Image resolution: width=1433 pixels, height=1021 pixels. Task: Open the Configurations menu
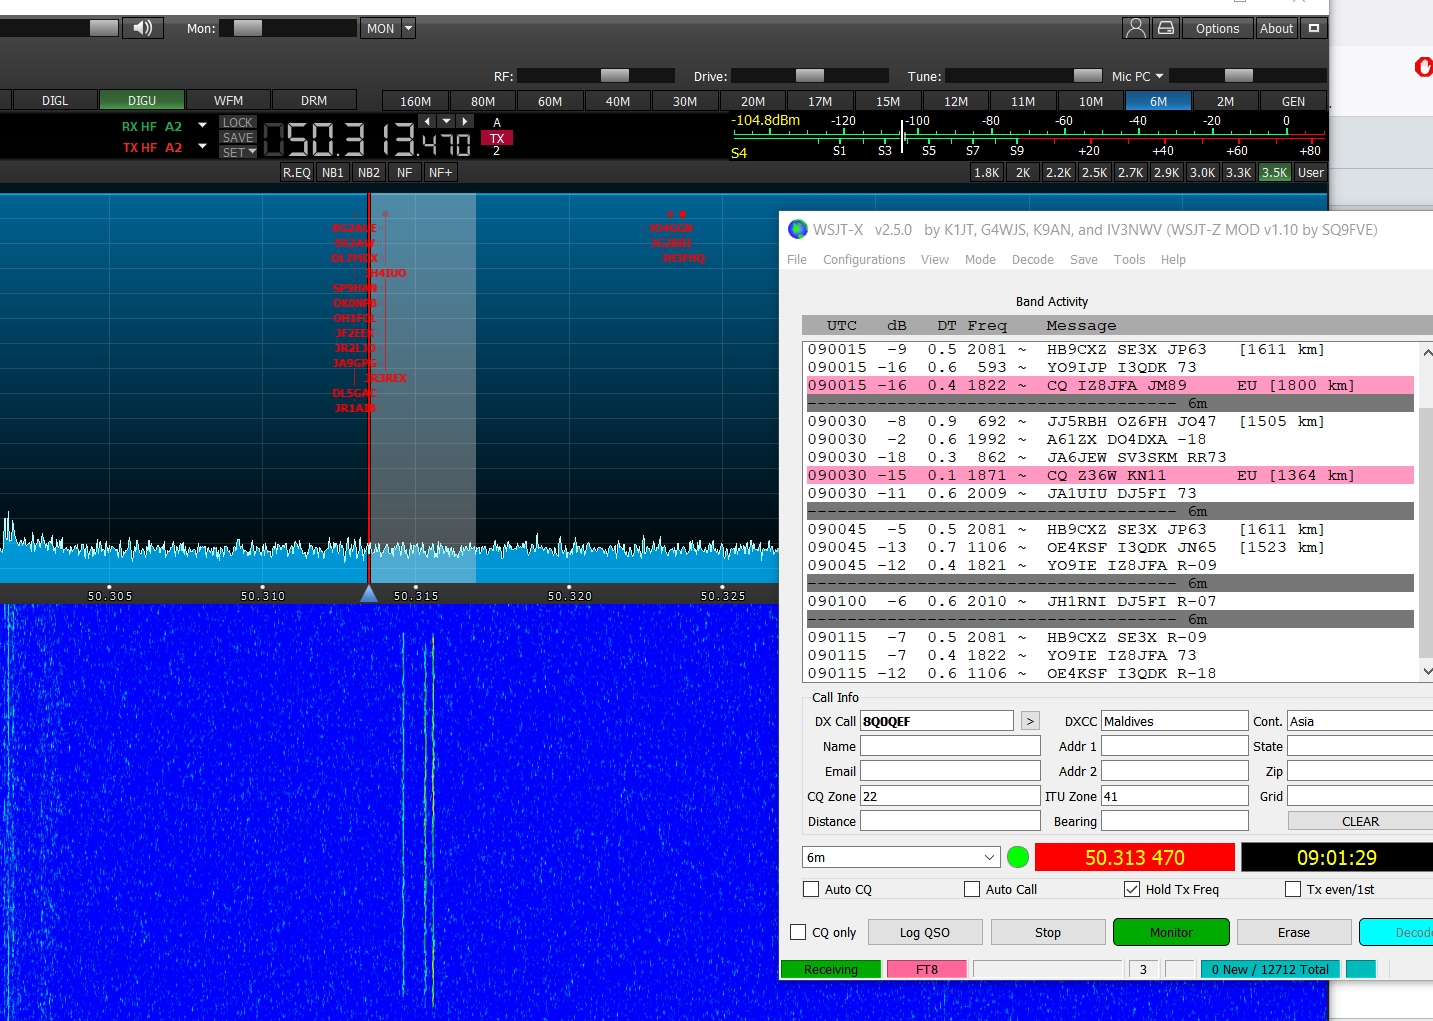point(863,259)
